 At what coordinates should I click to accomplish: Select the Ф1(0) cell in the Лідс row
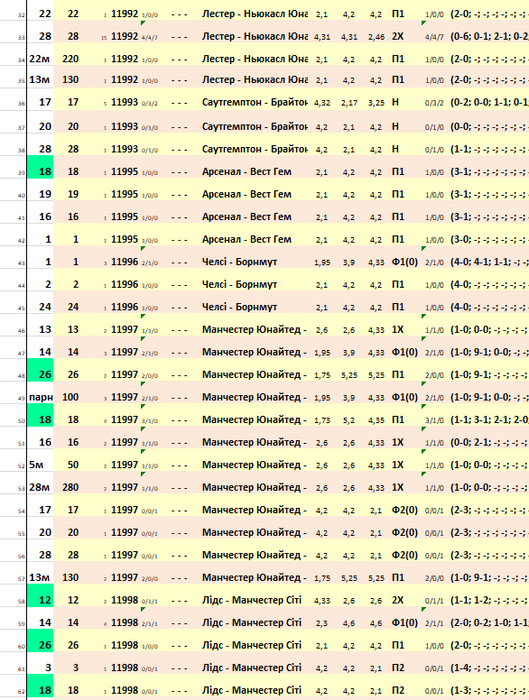click(x=406, y=622)
